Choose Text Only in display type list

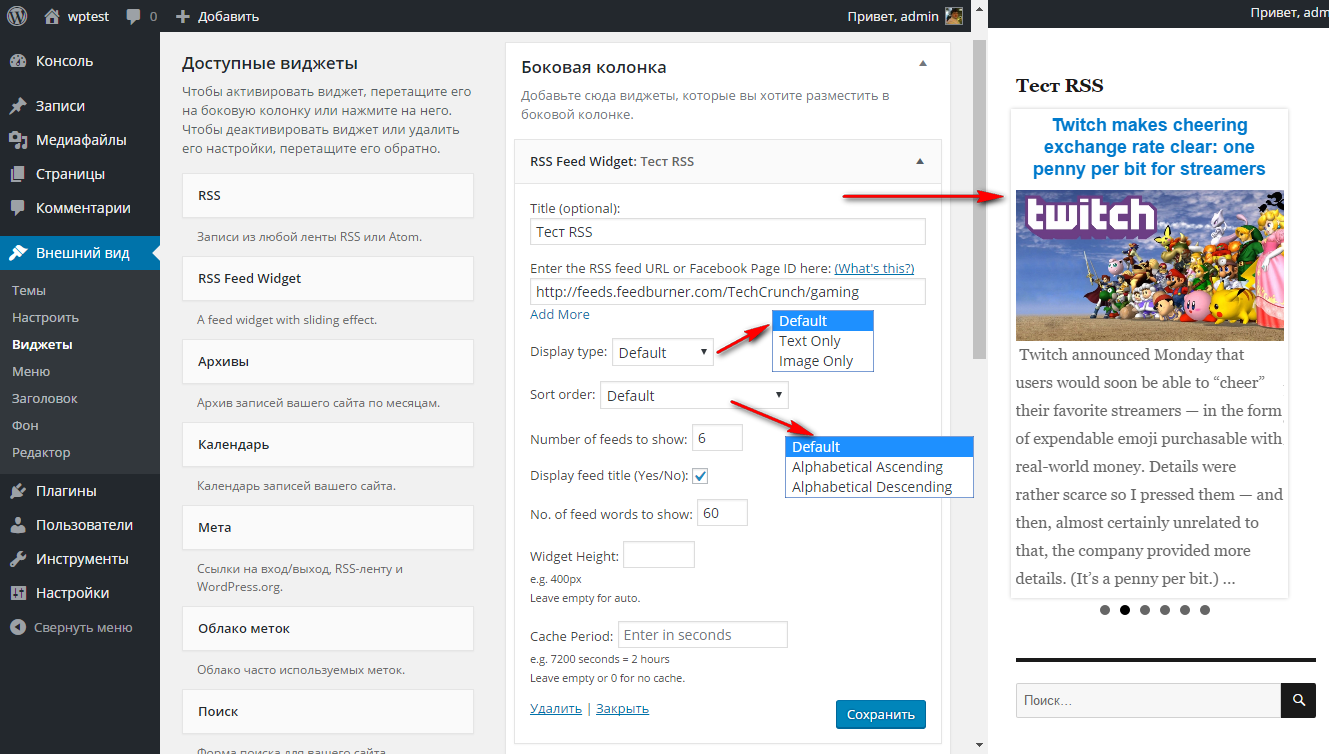click(x=823, y=341)
